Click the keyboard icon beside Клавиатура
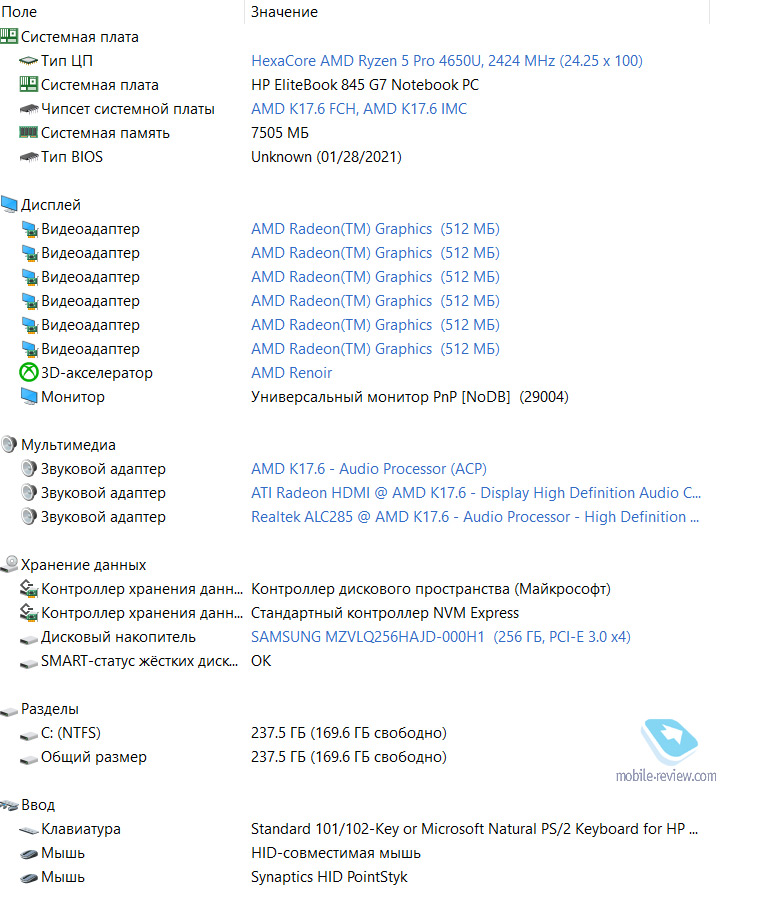The width and height of the screenshot is (769, 907). click(x=29, y=831)
